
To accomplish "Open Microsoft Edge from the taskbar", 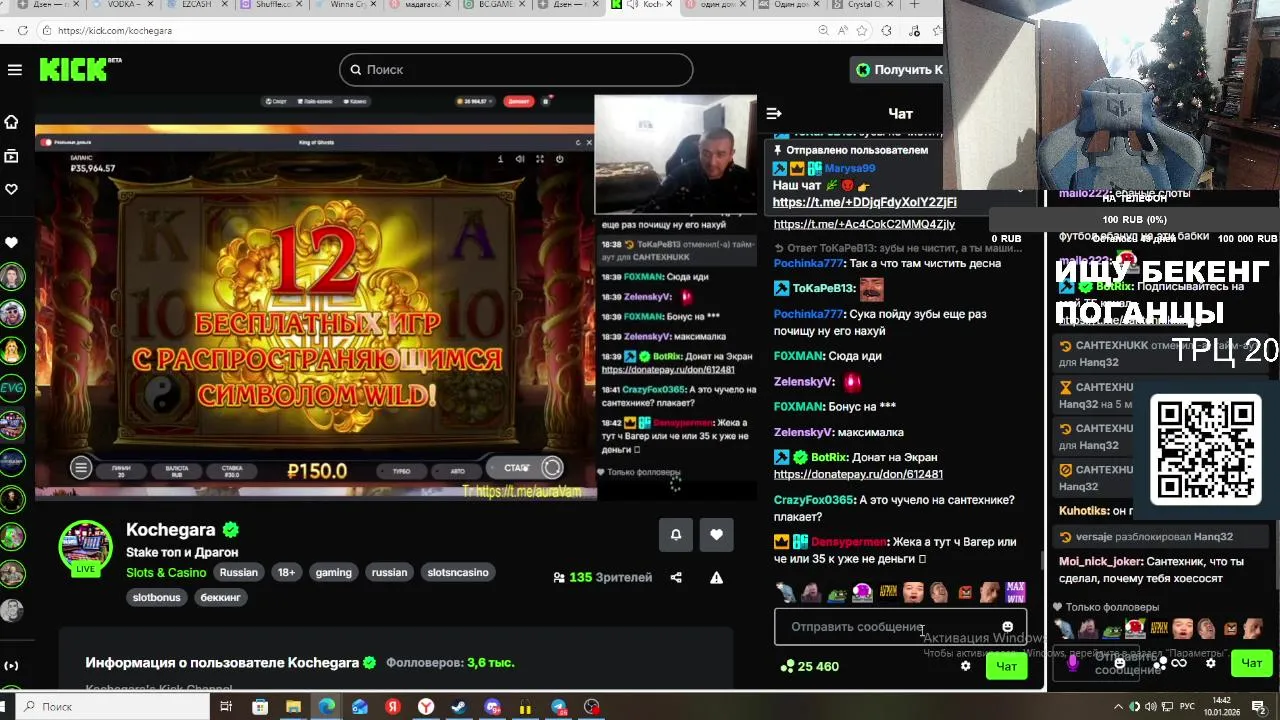I will click(x=326, y=707).
